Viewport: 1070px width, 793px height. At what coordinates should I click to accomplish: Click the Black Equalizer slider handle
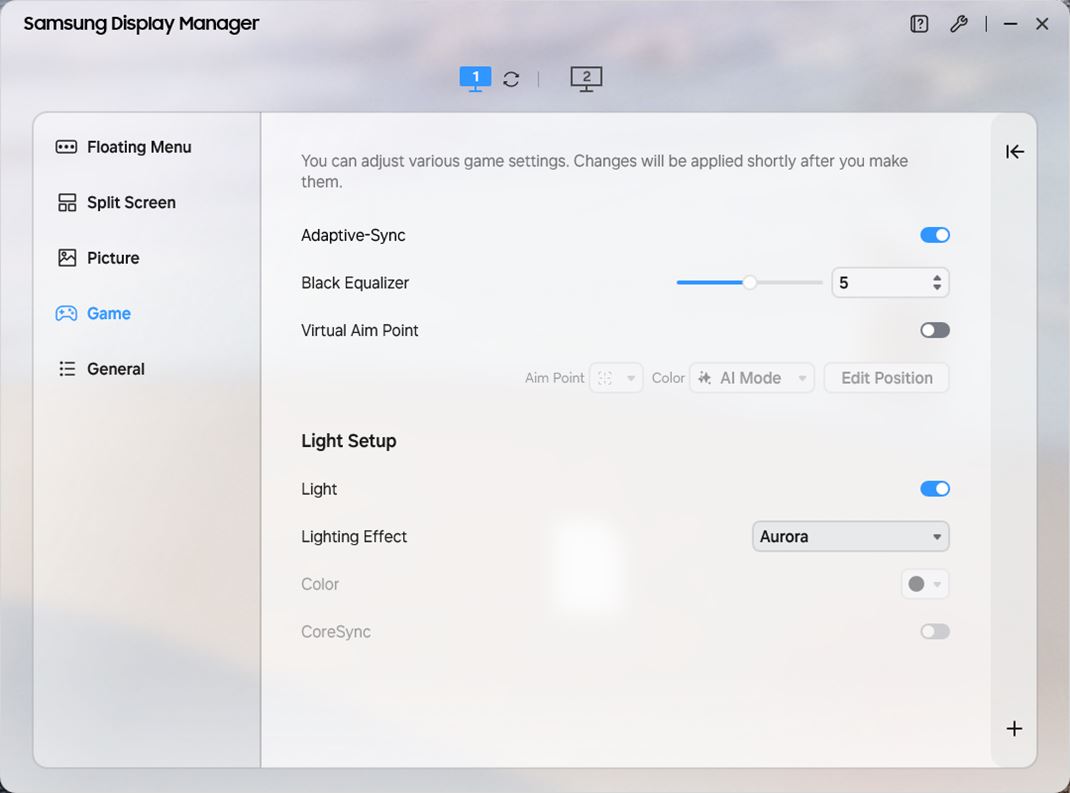(749, 283)
